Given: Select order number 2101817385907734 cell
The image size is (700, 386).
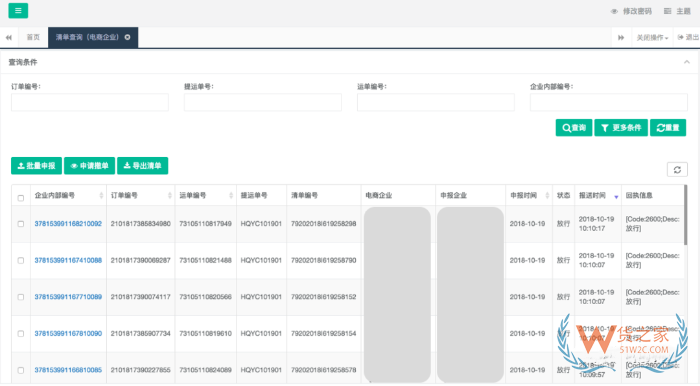Looking at the screenshot, I should (x=141, y=333).
